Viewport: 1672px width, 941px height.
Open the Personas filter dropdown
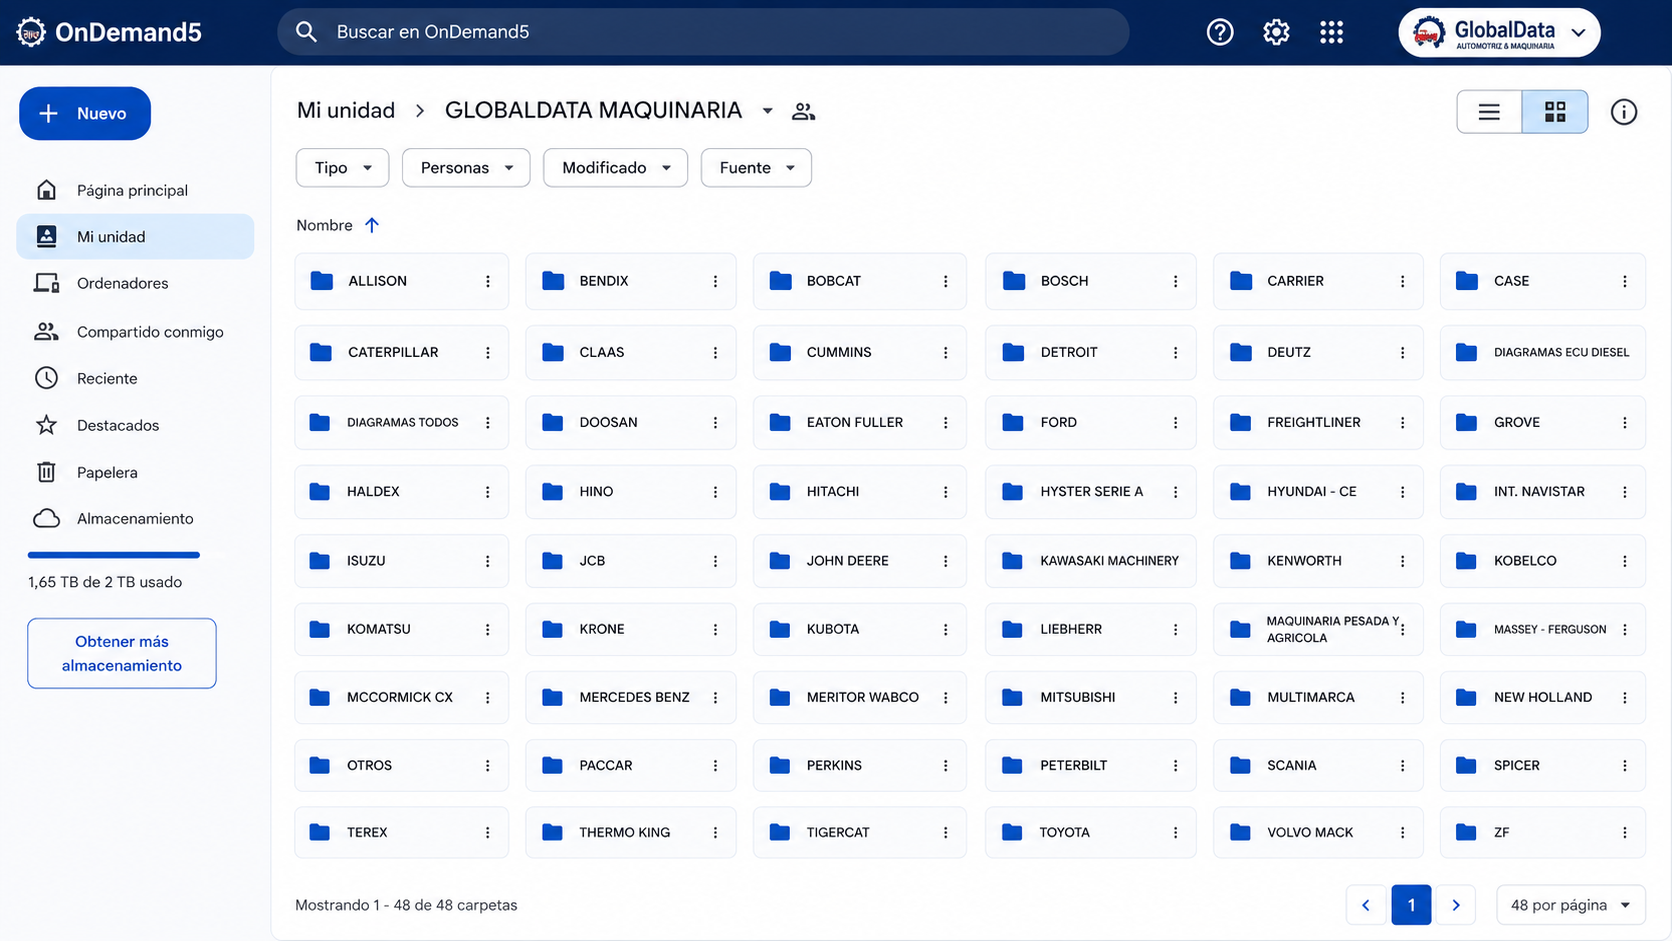click(466, 167)
